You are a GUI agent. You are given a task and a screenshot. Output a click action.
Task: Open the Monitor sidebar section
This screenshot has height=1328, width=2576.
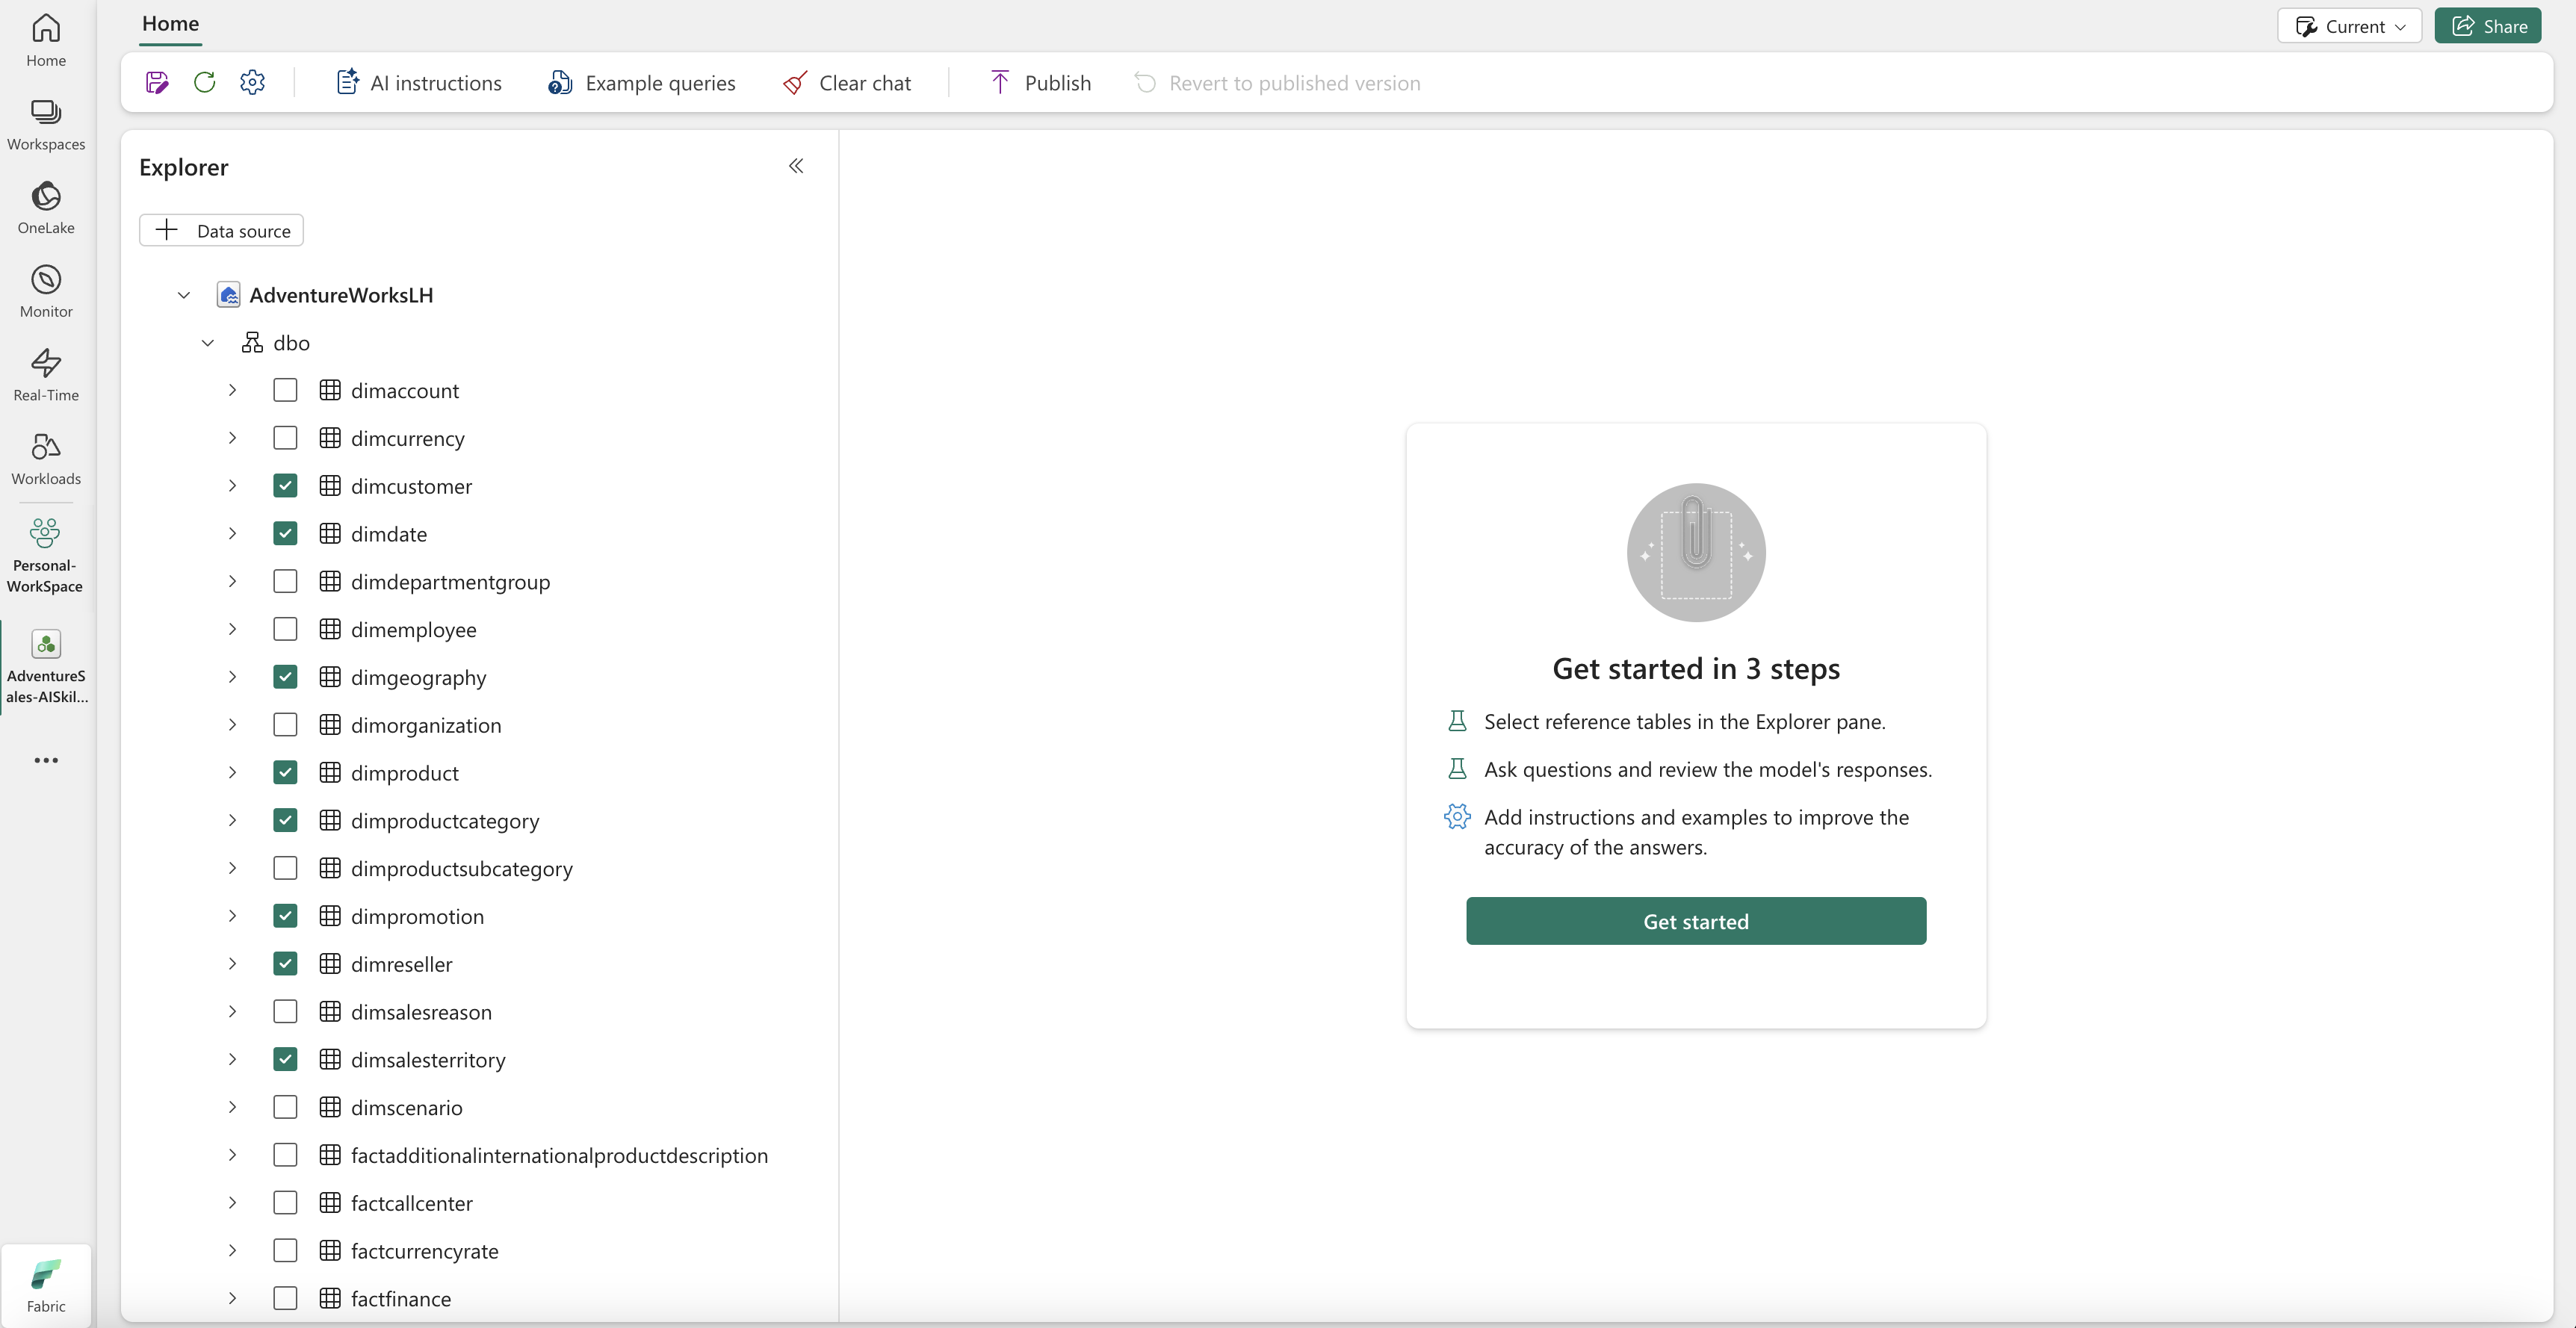click(x=46, y=290)
